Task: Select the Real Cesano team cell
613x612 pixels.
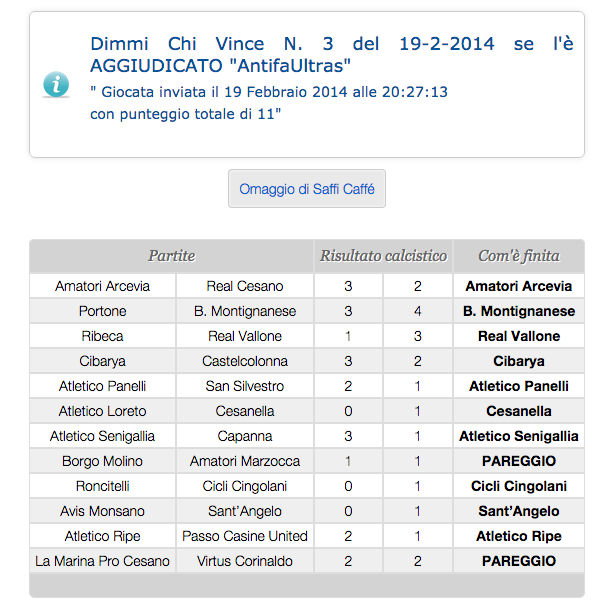Action: [x=245, y=286]
